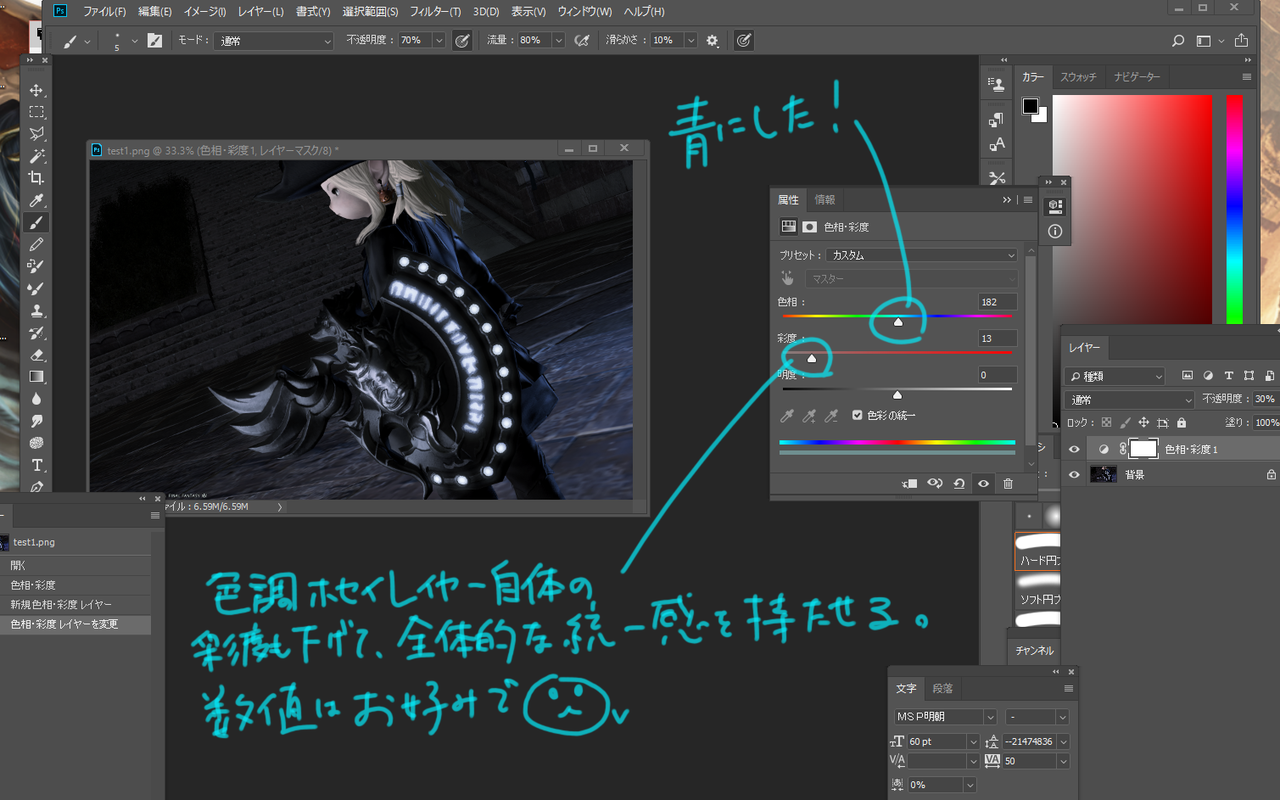Select history step 新規色相・彩度 レイヤー
1280x800 pixels.
pos(76,604)
